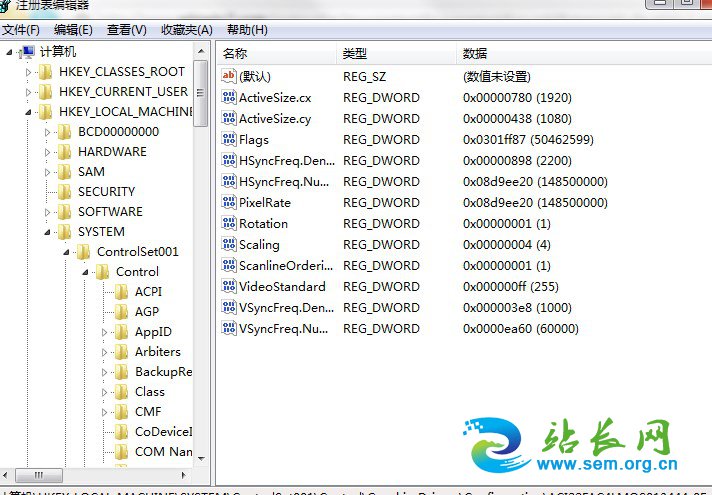Click the folder icon beside SECURITY key
This screenshot has height=495, width=712.
pos(64,192)
